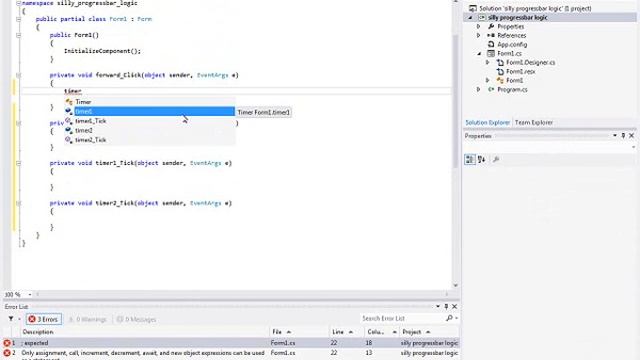Open the Properties object selector combo box
This screenshot has width=640, height=360.
[549, 147]
